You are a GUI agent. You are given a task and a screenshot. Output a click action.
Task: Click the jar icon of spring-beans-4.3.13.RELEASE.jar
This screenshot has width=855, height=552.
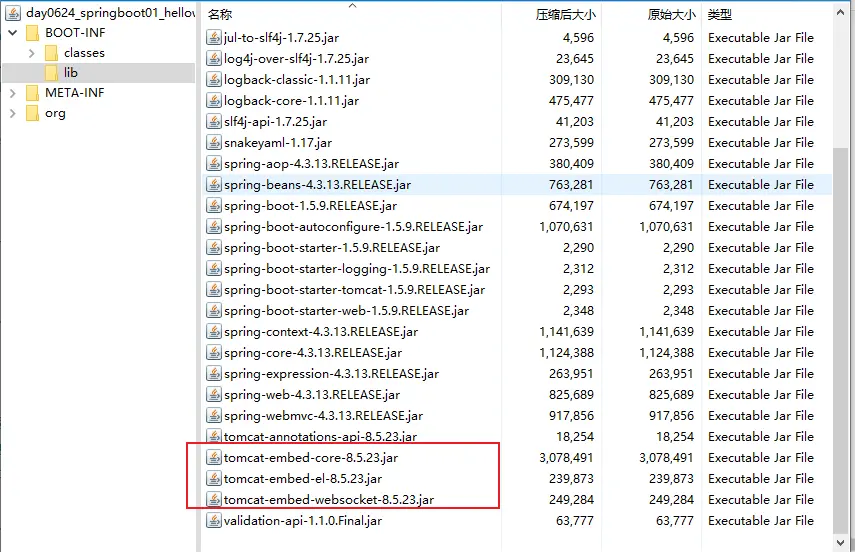tap(213, 185)
